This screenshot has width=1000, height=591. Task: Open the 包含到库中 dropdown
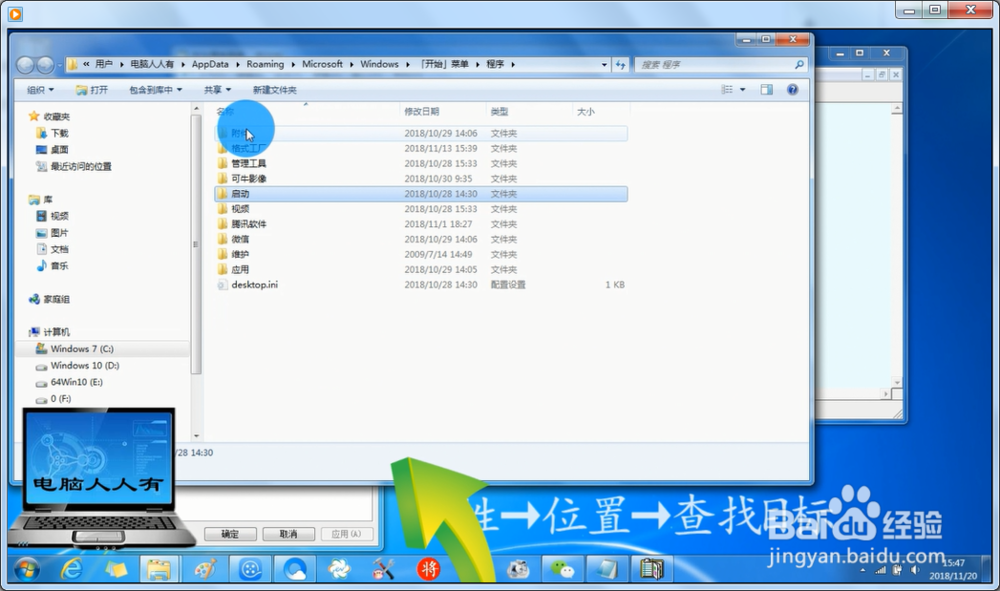click(x=156, y=90)
